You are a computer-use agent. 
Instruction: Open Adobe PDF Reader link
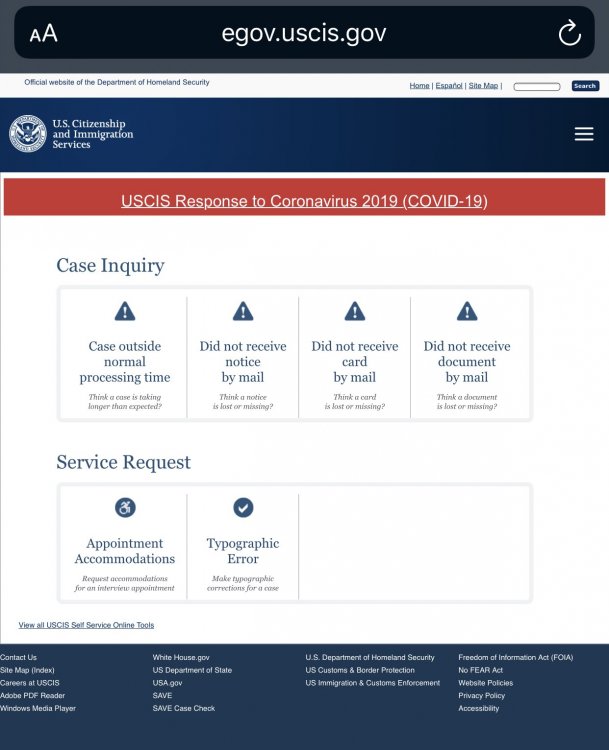[x=33, y=695]
